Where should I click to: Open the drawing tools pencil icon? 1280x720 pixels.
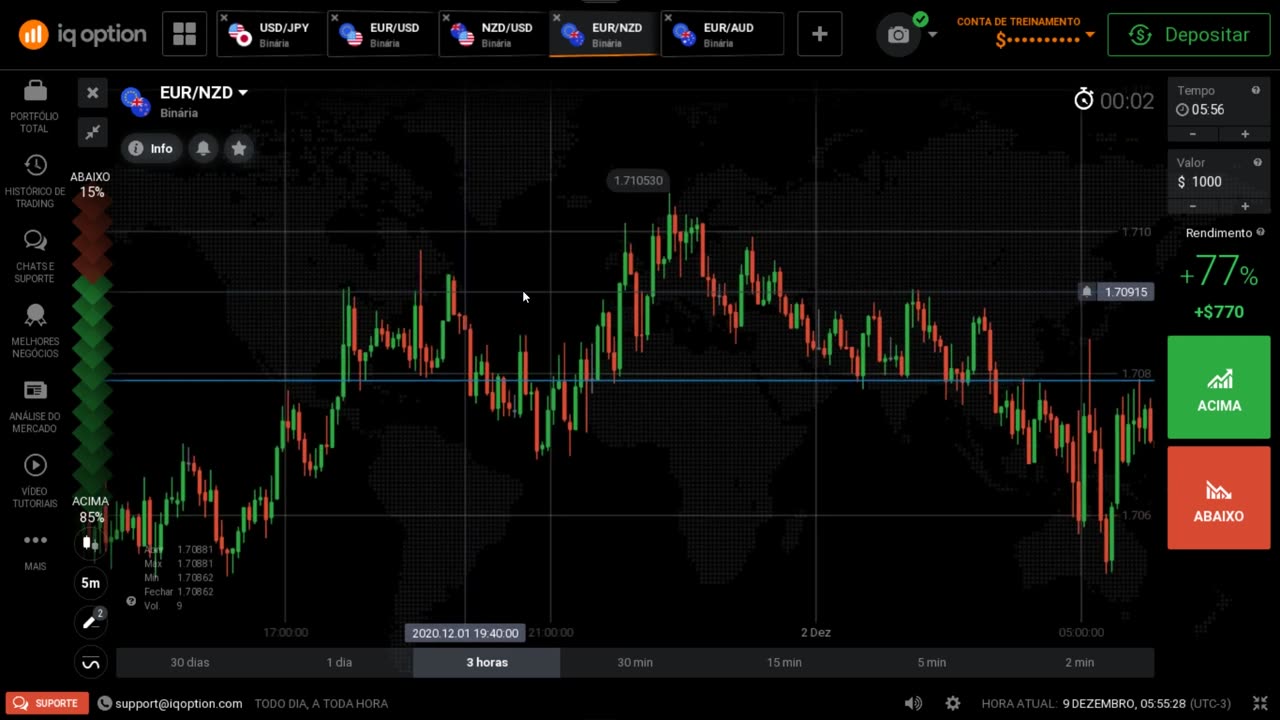tap(90, 622)
